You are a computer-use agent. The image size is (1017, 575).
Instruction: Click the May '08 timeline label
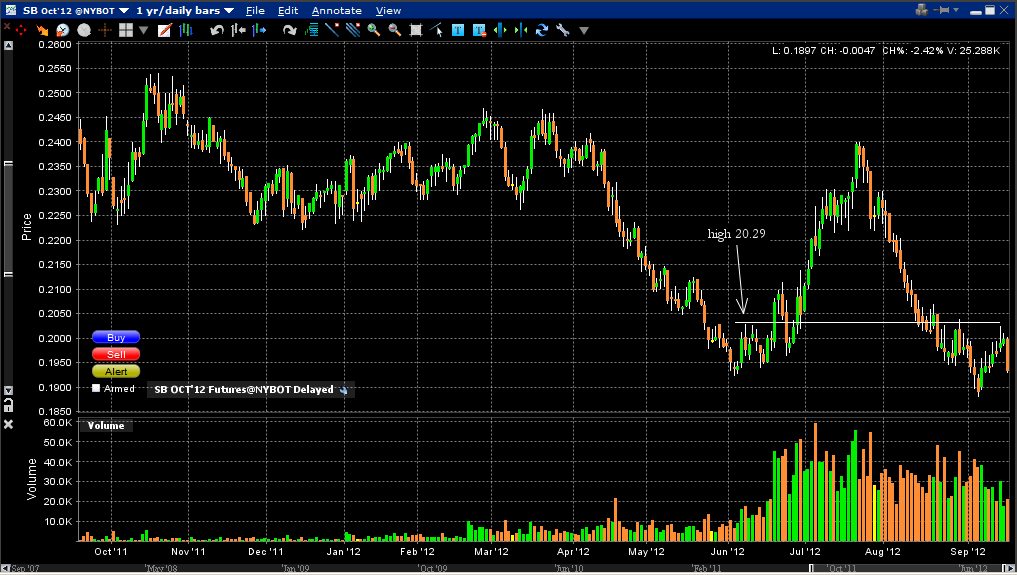point(162,569)
